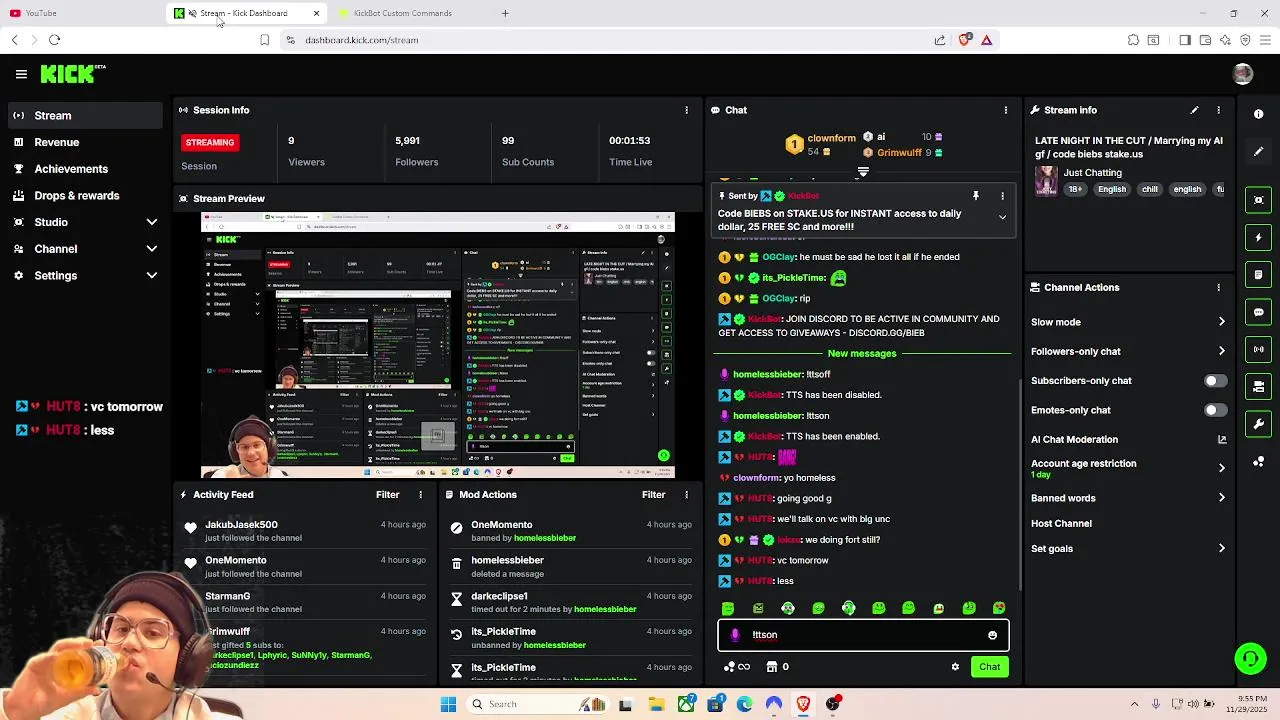Unpin the pinned chat message
Viewport: 1280px width, 720px height.
[x=975, y=196]
